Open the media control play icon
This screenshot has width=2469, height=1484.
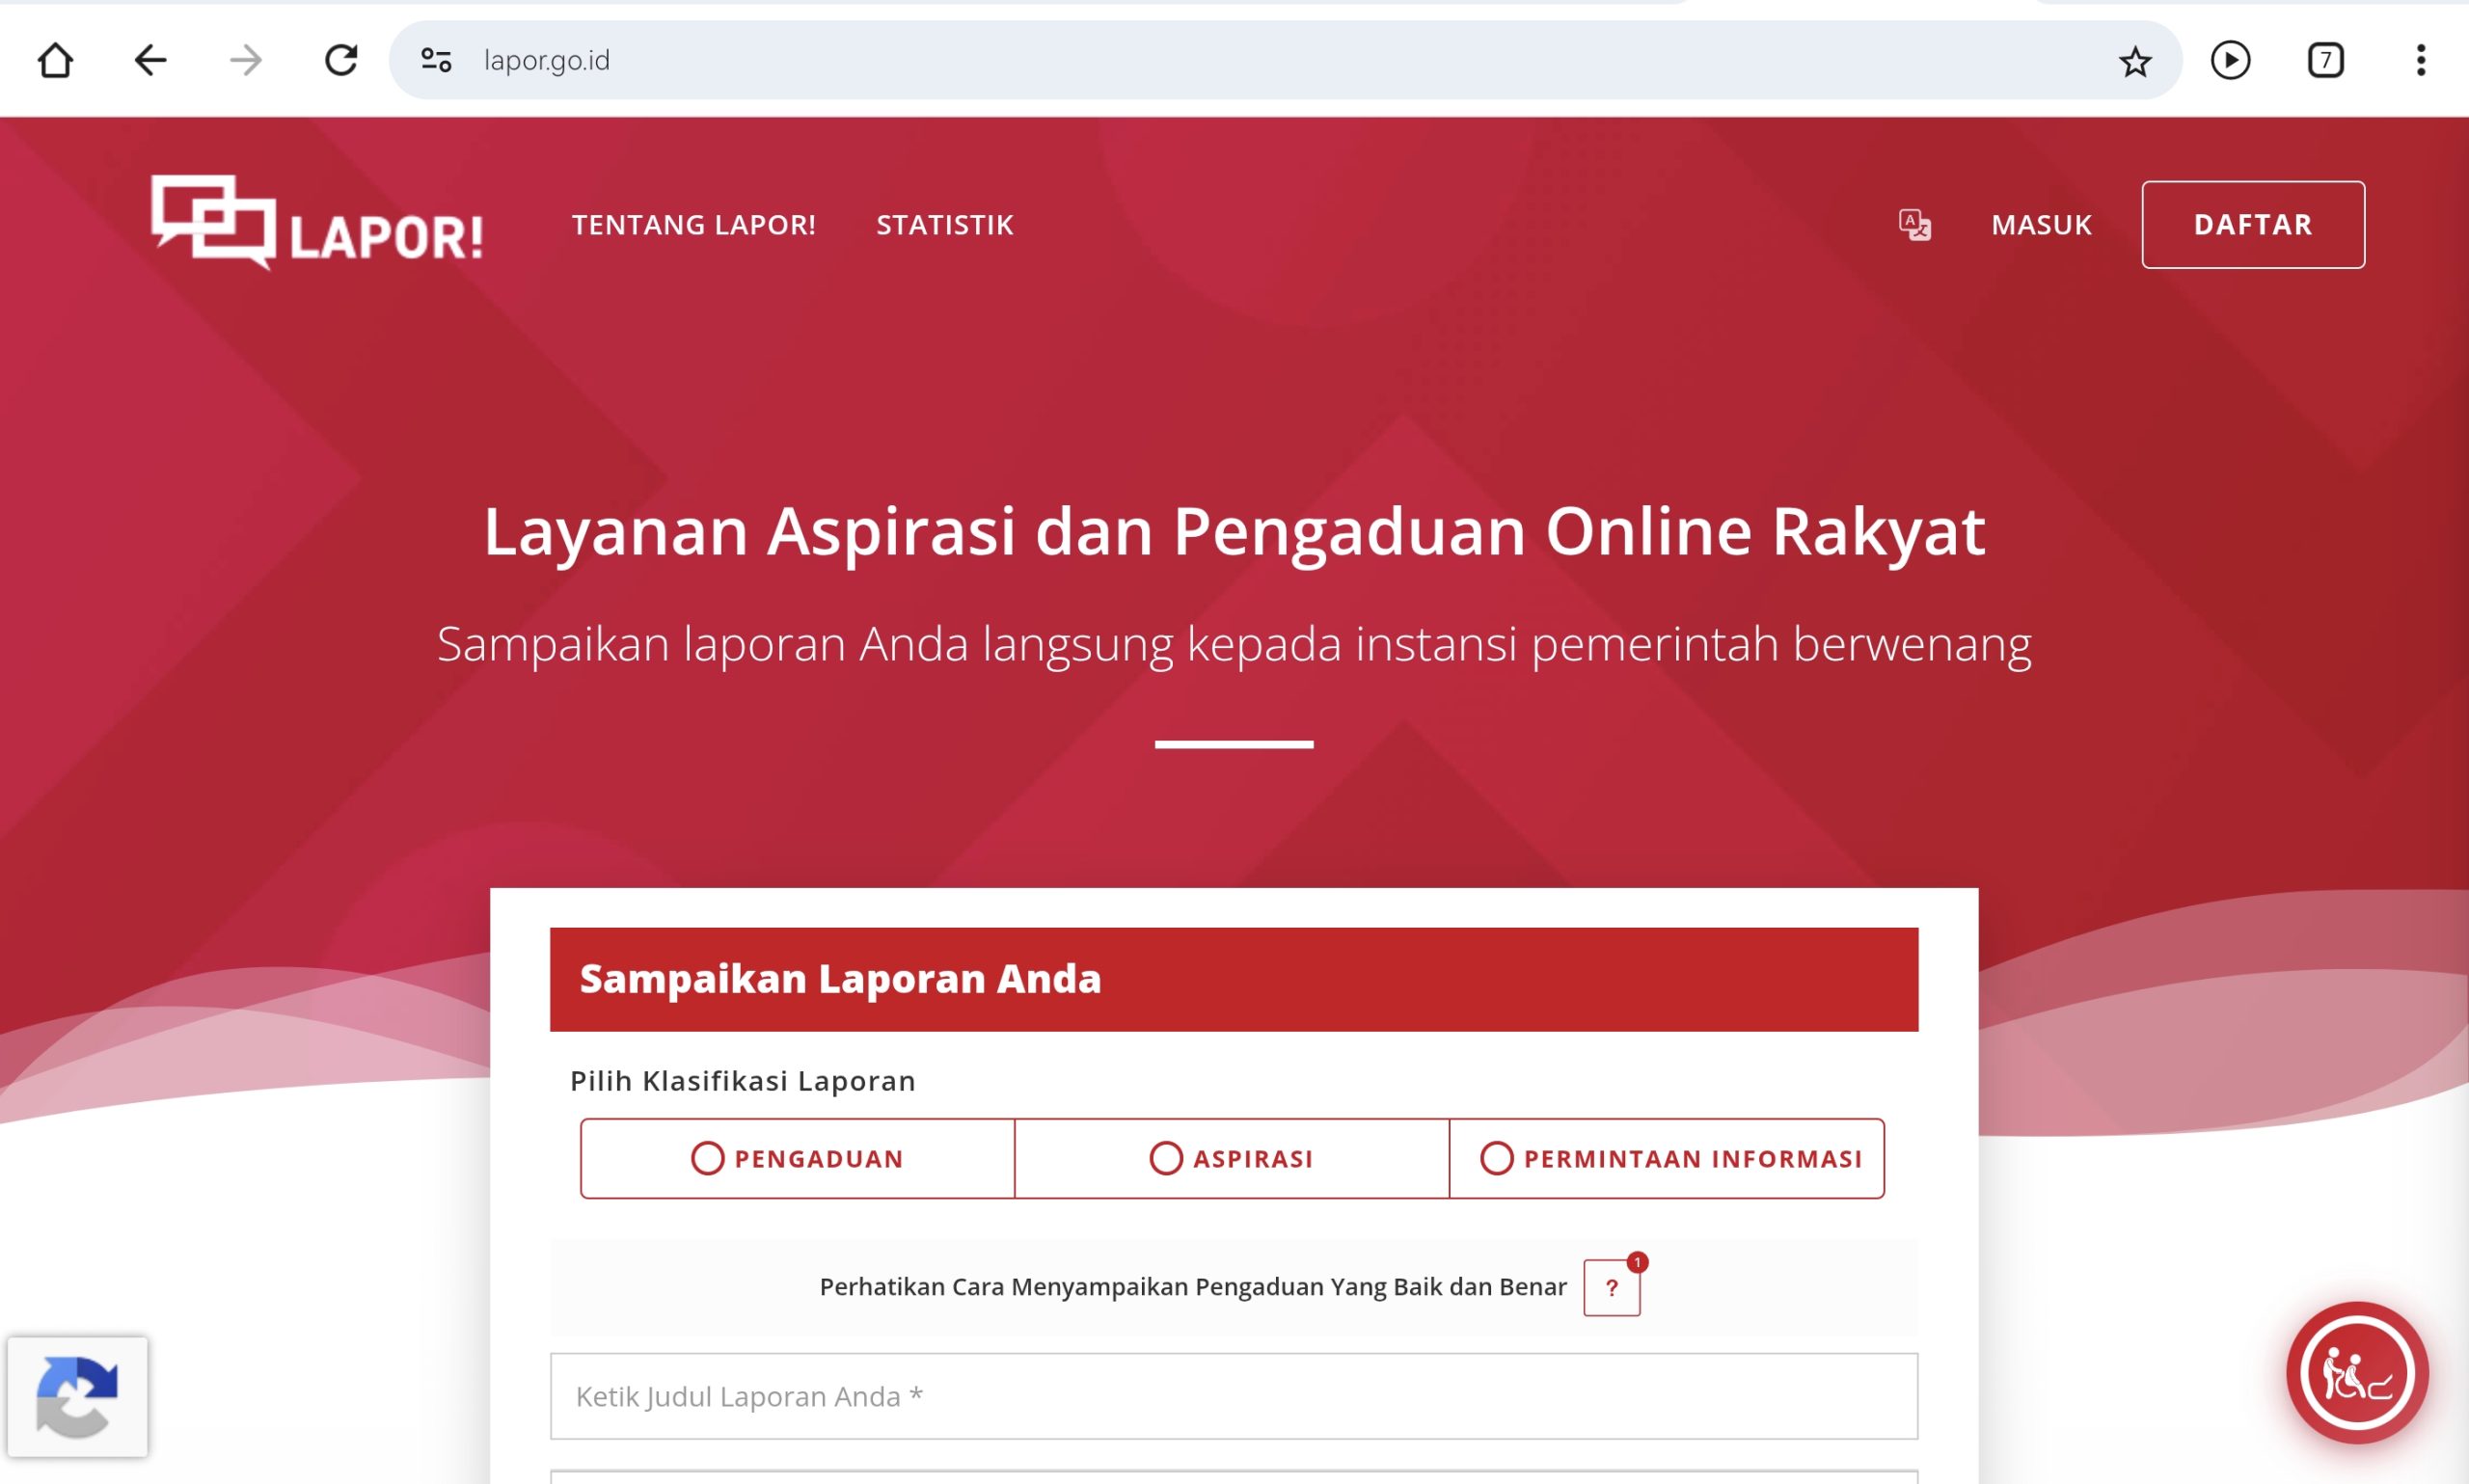[x=2230, y=60]
